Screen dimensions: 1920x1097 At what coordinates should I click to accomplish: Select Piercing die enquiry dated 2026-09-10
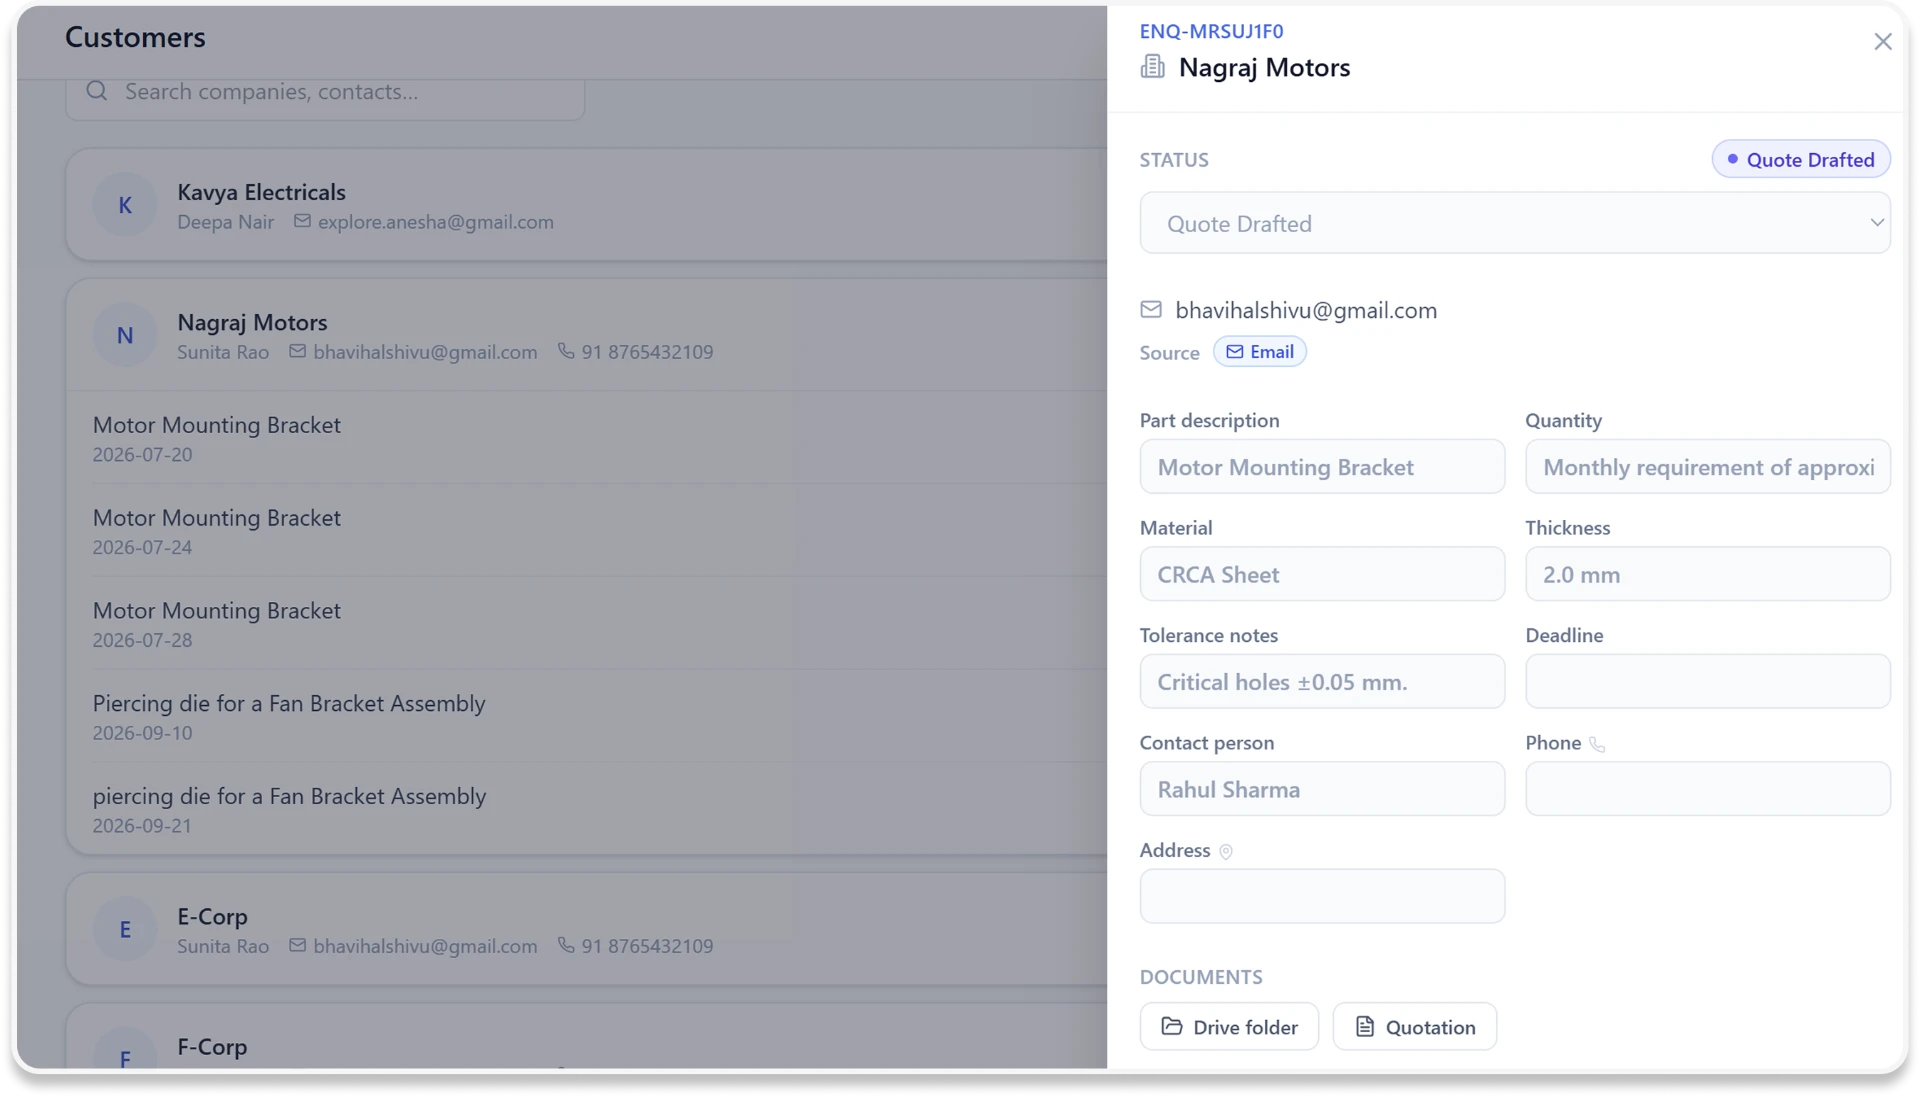[x=599, y=717]
